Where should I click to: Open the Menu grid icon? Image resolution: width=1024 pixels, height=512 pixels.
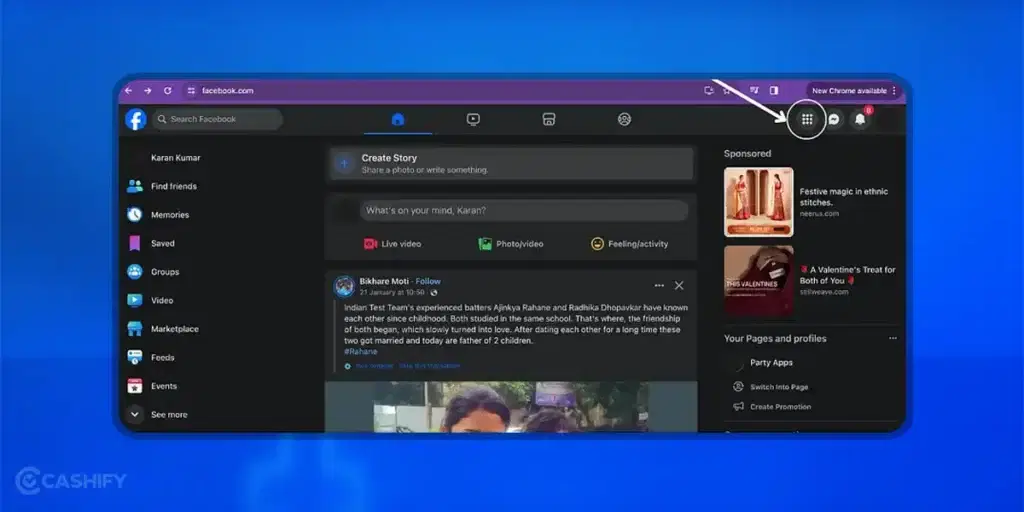[x=807, y=119]
